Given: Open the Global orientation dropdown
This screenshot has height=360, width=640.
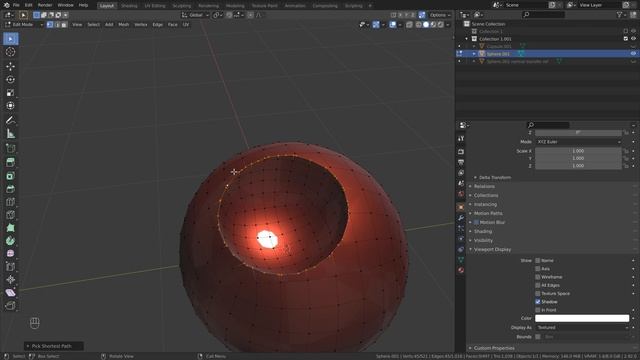Looking at the screenshot, I should (x=195, y=15).
